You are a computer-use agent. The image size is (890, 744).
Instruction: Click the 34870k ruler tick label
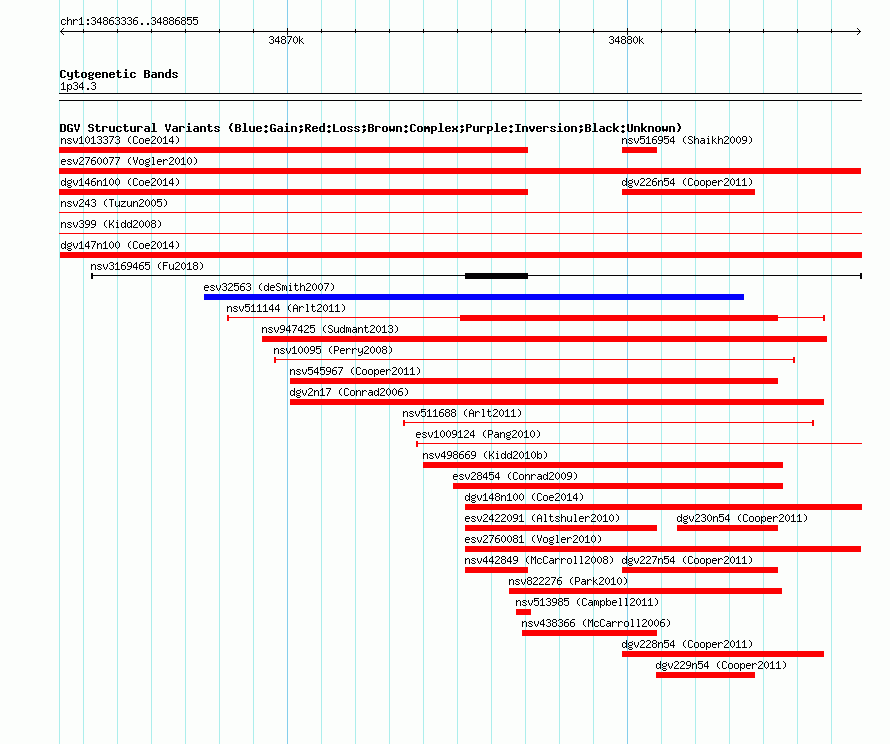click(286, 40)
